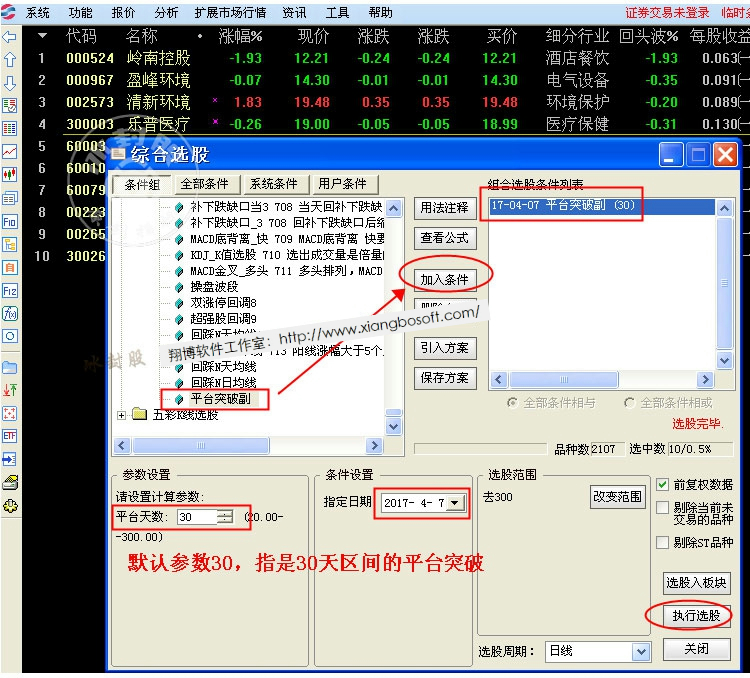The width and height of the screenshot is (750, 678).
Task: Click the 加入条件 button
Action: [x=445, y=279]
